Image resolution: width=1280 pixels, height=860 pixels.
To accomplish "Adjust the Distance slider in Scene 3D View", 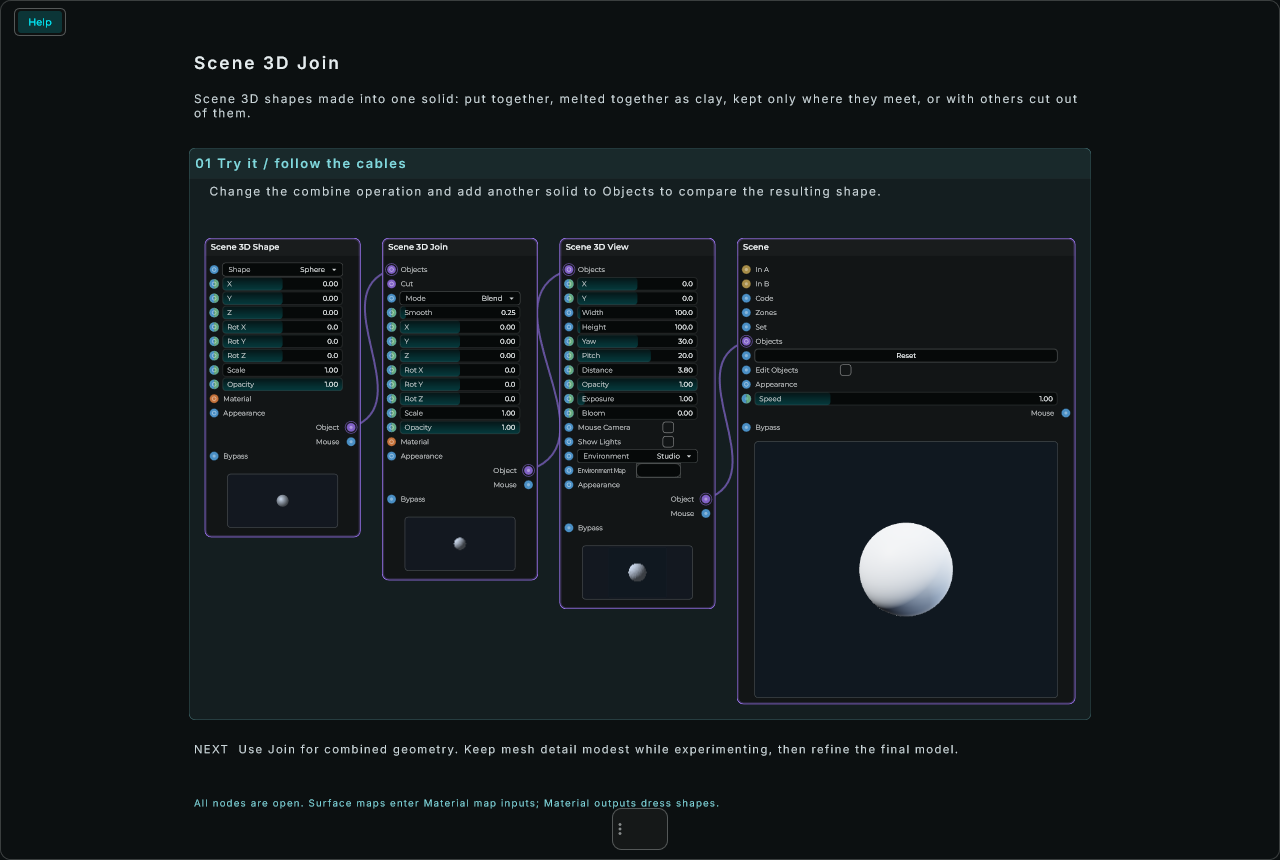I will 637,370.
